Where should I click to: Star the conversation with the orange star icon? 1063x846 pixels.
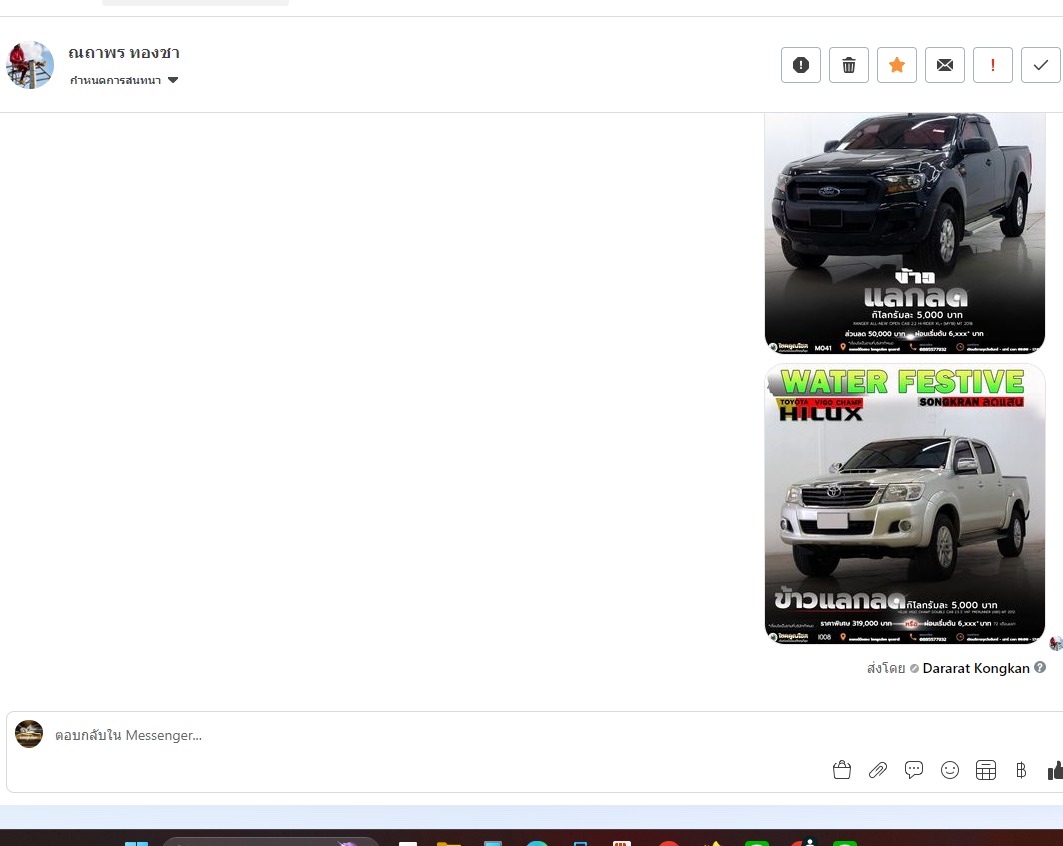click(x=897, y=65)
